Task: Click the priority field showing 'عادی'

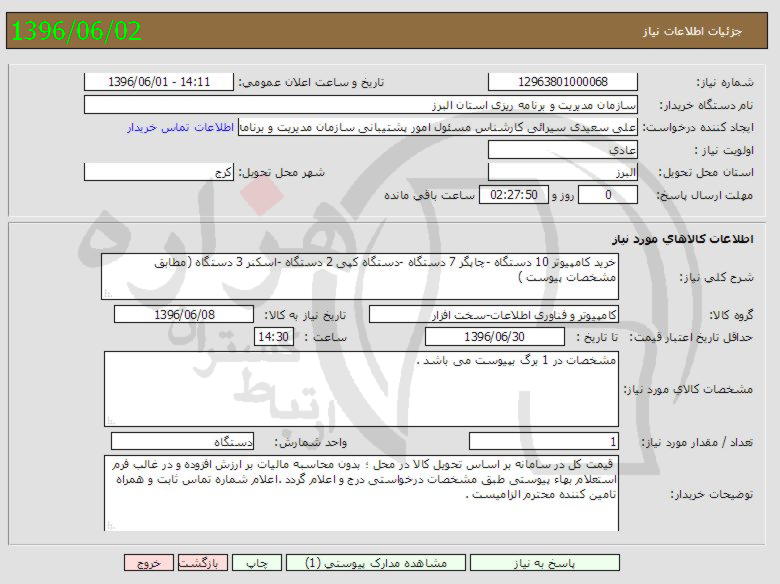Action: [562, 150]
